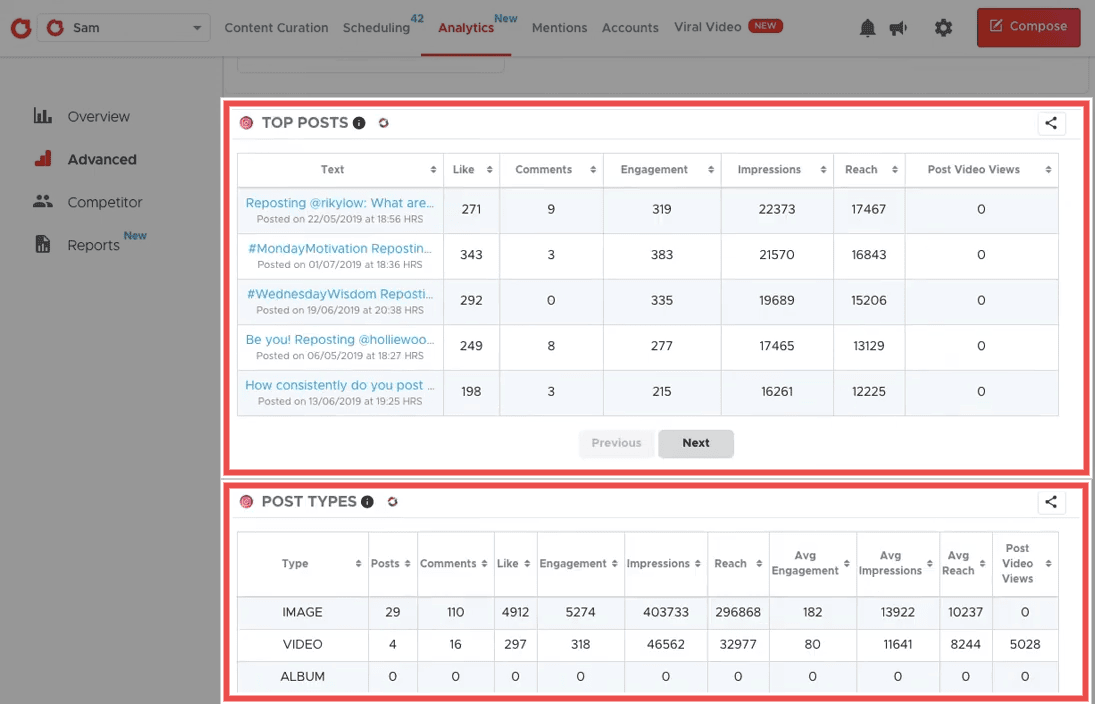The width and height of the screenshot is (1095, 704).
Task: Open the settings gear icon
Action: pos(942,28)
